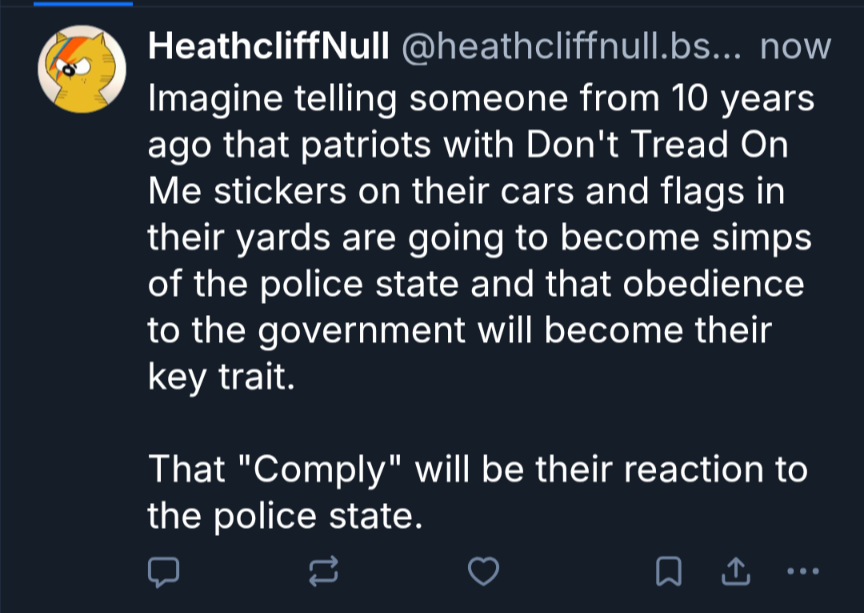Screen dimensions: 864x613
Task: Open the three-dot more options menu
Action: tap(803, 571)
